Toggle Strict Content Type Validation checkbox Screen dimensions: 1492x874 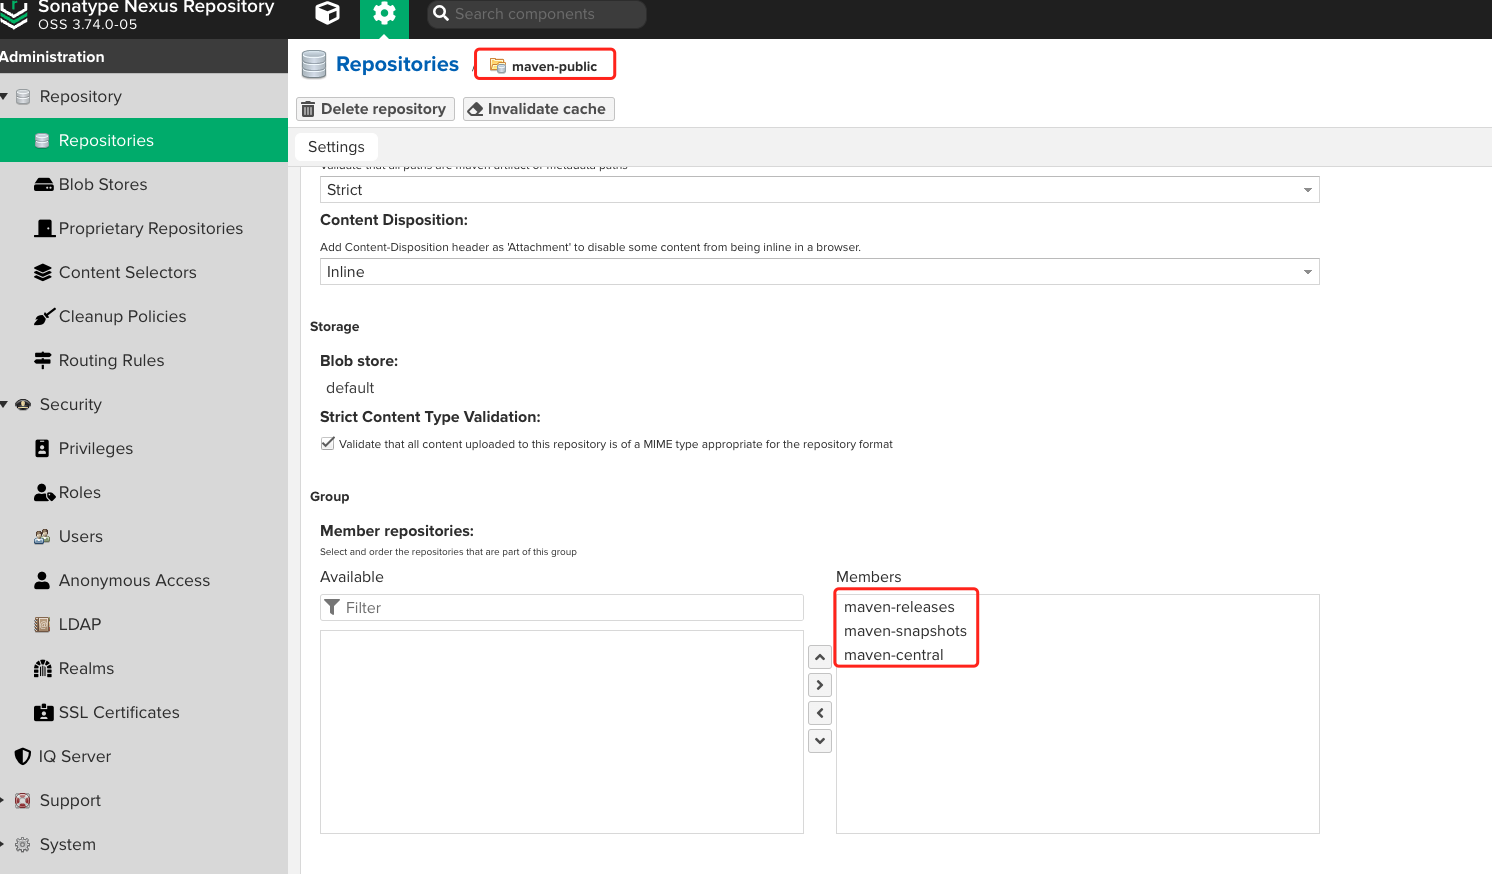(x=327, y=444)
